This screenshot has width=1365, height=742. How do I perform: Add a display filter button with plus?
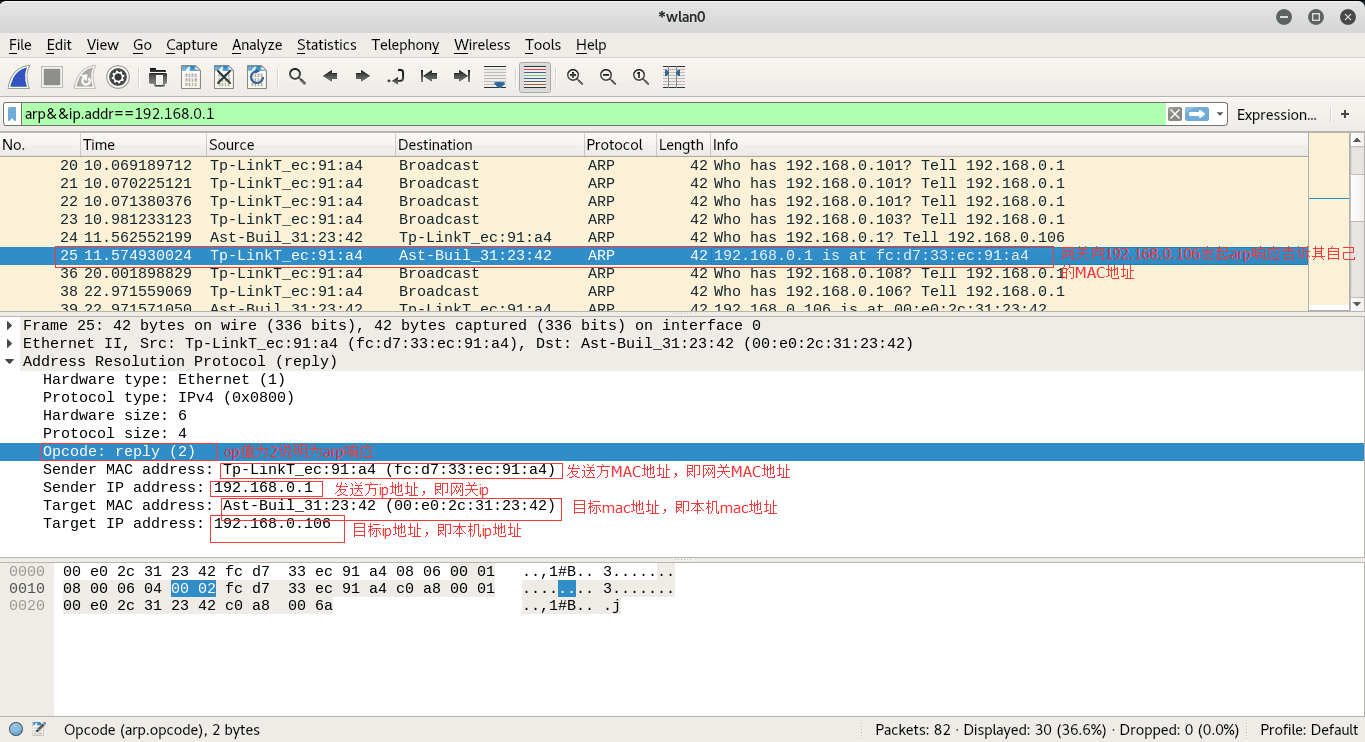(1345, 114)
